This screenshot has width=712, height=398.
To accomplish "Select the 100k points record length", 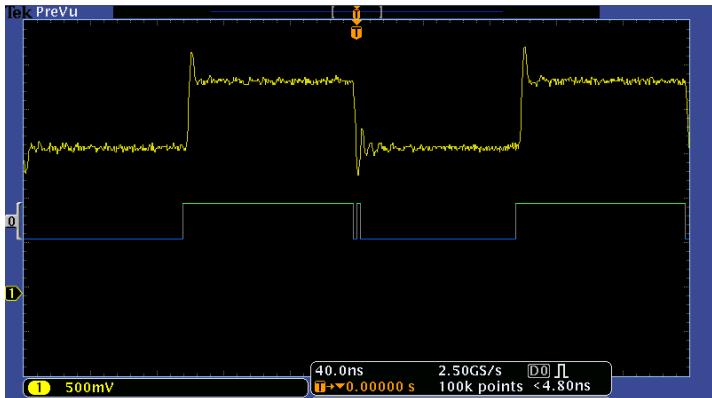I will point(480,387).
